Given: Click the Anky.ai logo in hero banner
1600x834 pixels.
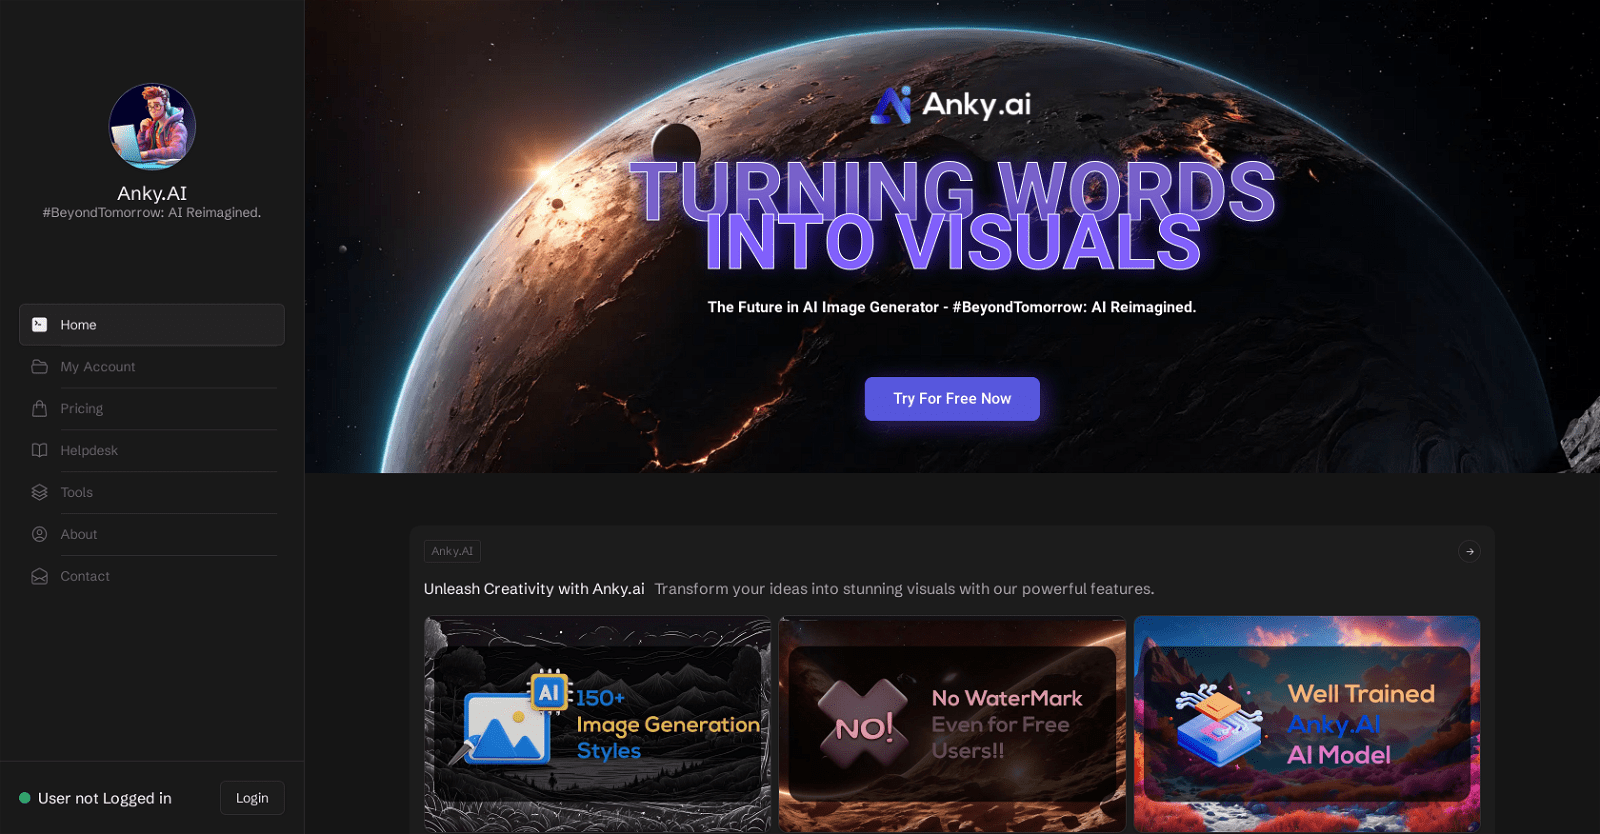Looking at the screenshot, I should pos(951,104).
